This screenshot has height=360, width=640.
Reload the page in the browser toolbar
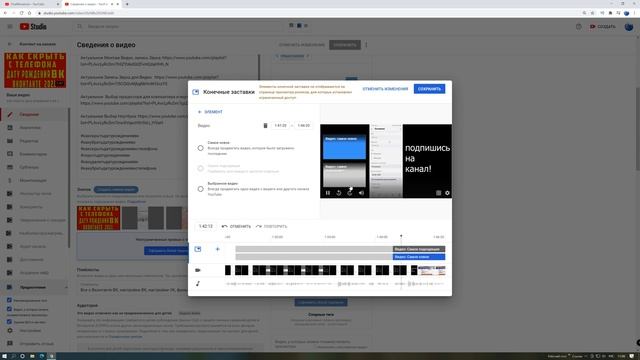click(22, 13)
